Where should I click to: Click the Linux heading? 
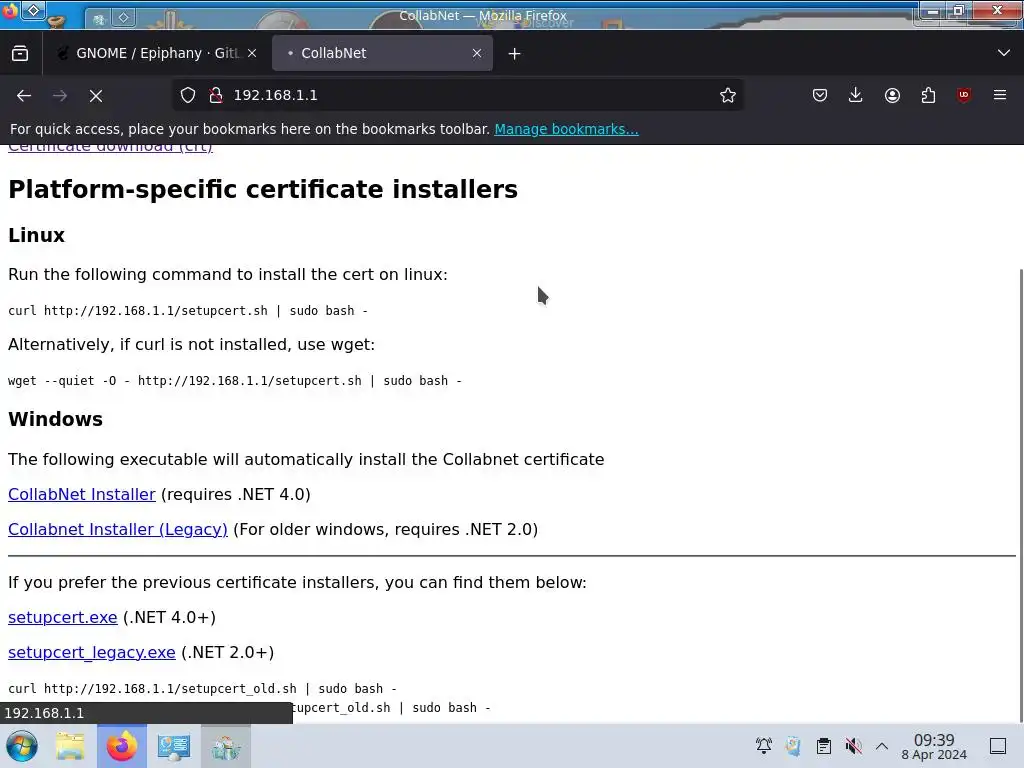click(x=37, y=235)
